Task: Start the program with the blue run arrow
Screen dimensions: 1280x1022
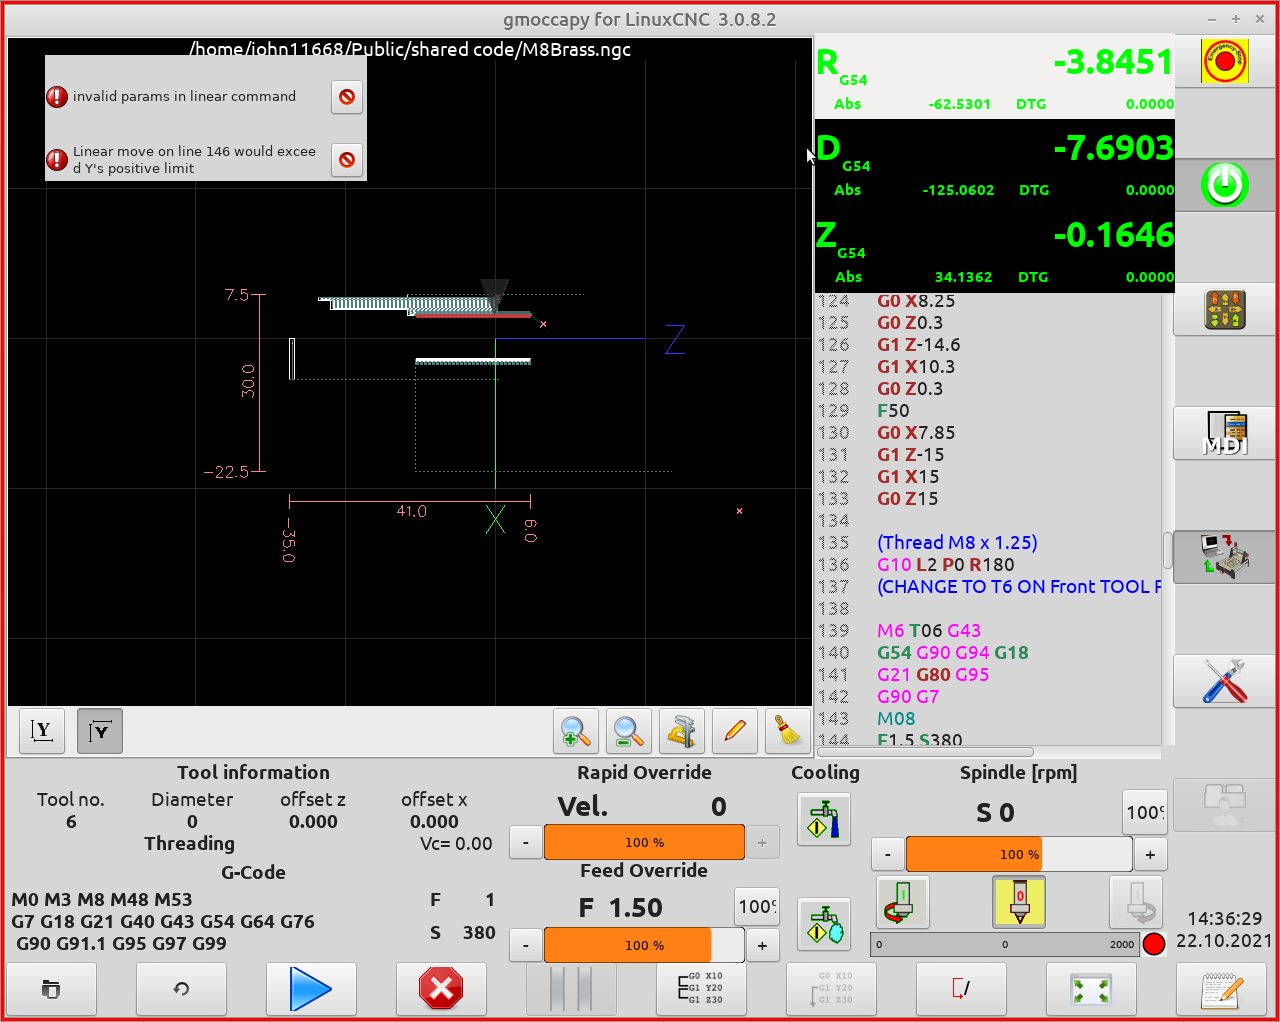Action: click(x=311, y=989)
